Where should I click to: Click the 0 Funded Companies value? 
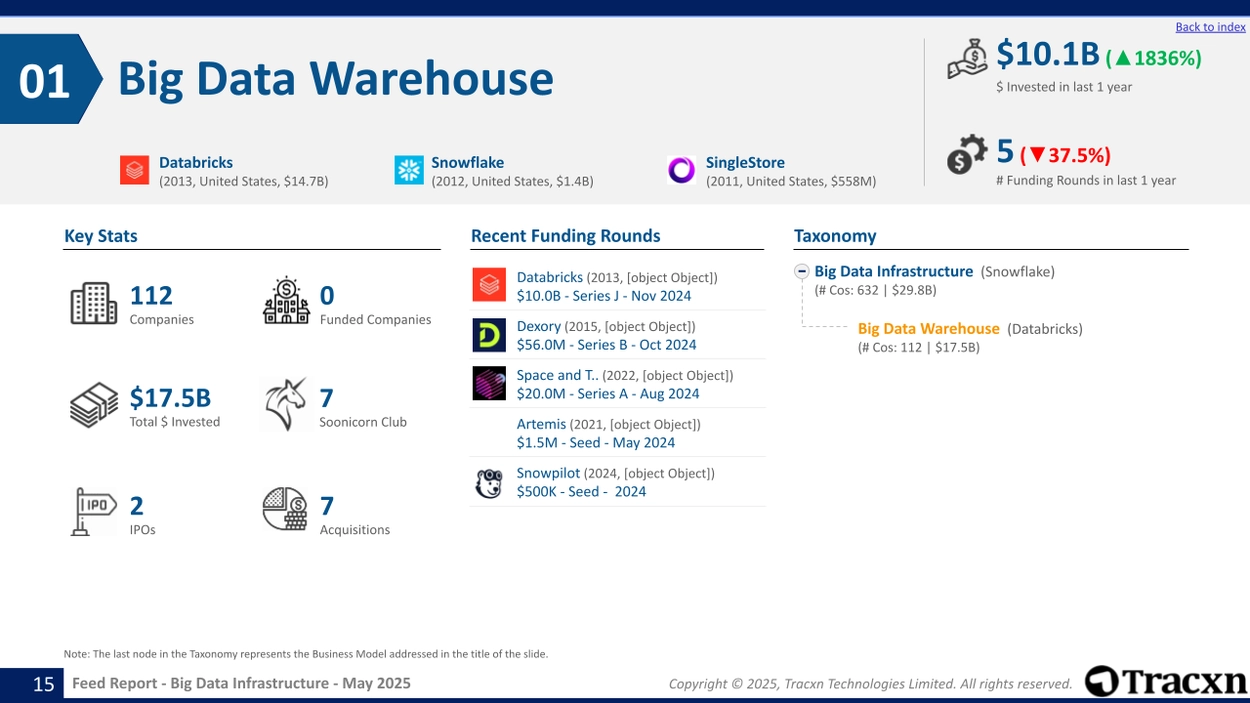tap(327, 295)
